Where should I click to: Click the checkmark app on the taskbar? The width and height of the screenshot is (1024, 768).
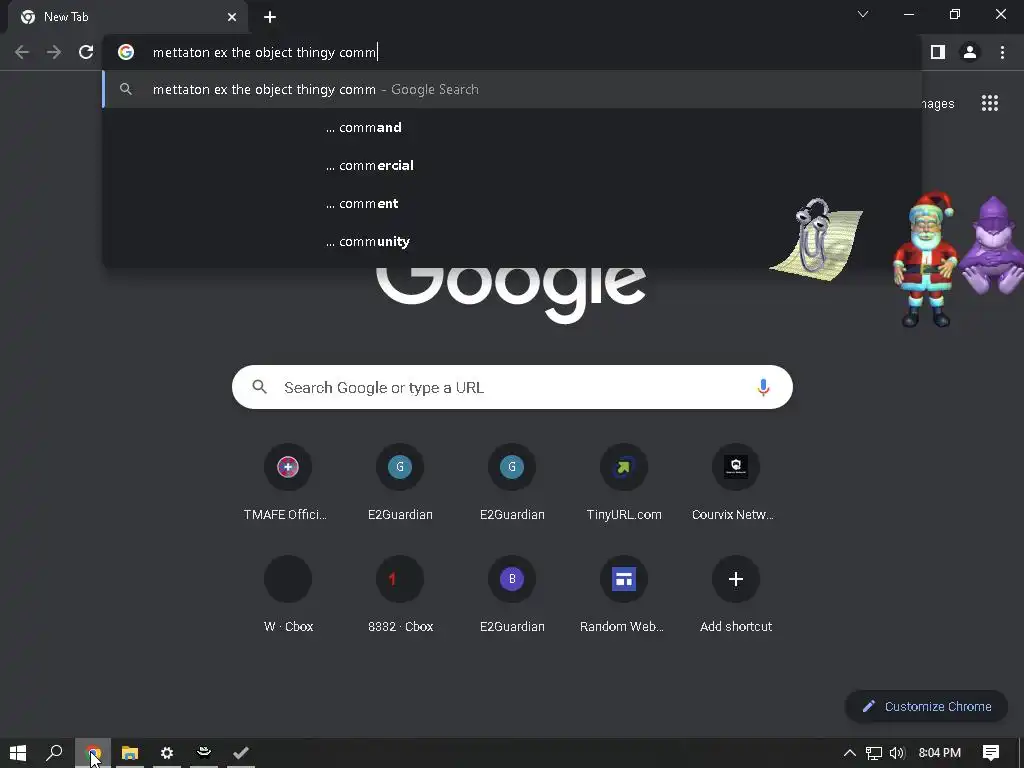tap(241, 753)
